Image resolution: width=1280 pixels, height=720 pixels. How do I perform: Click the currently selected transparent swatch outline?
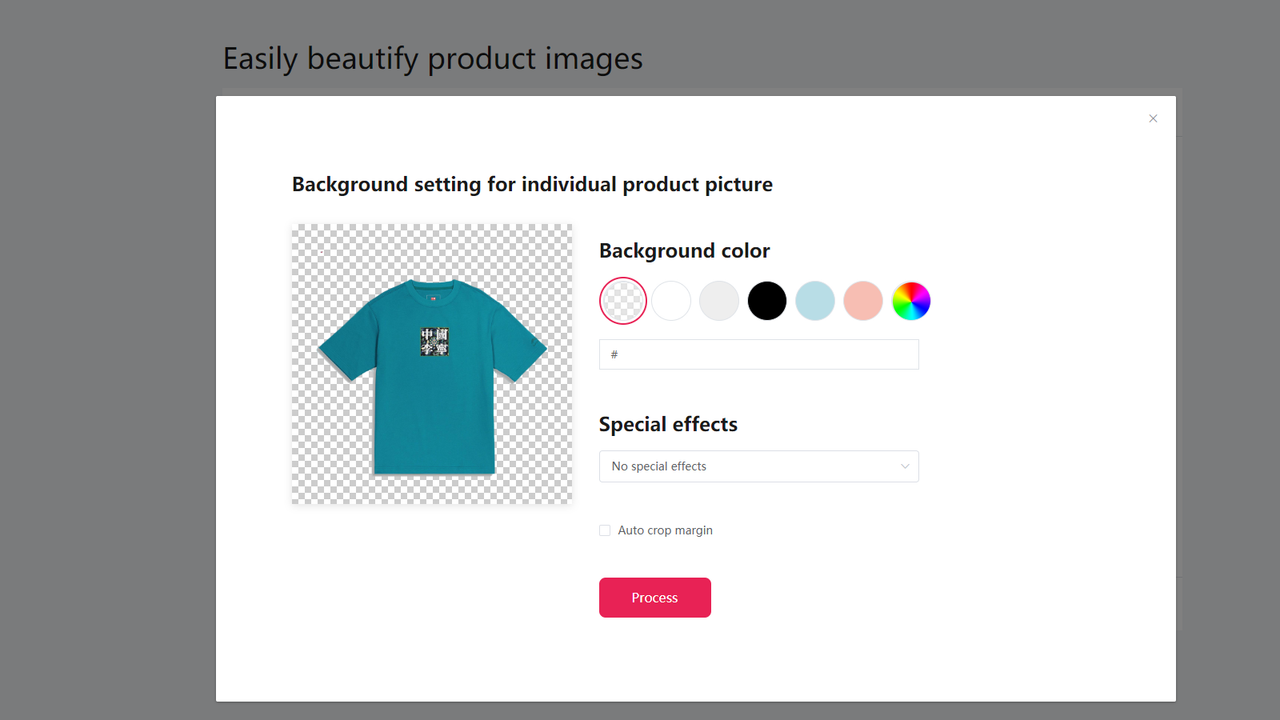622,300
